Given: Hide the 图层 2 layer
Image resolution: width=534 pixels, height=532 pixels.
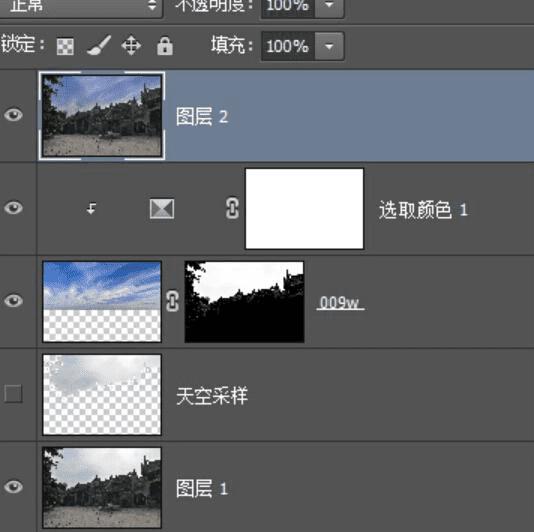Looking at the screenshot, I should pos(13,115).
